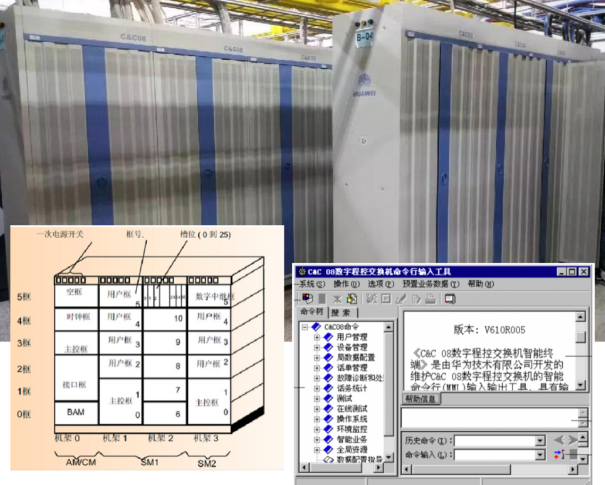Click the rightmost window-shaped toolbar icon
This screenshot has height=485, width=605.
[449, 298]
